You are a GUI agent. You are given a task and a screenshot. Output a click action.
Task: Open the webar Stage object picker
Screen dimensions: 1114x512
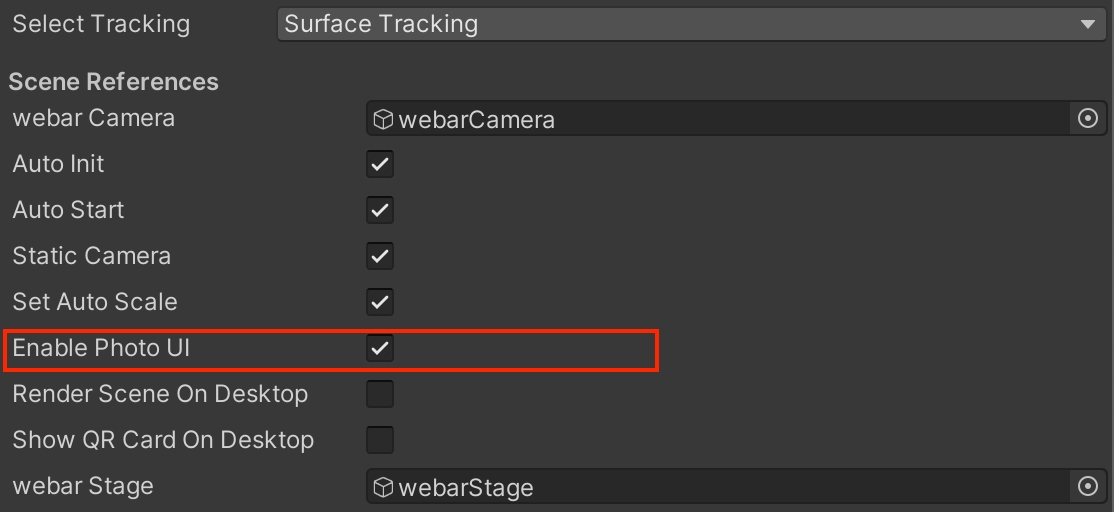pos(1088,487)
